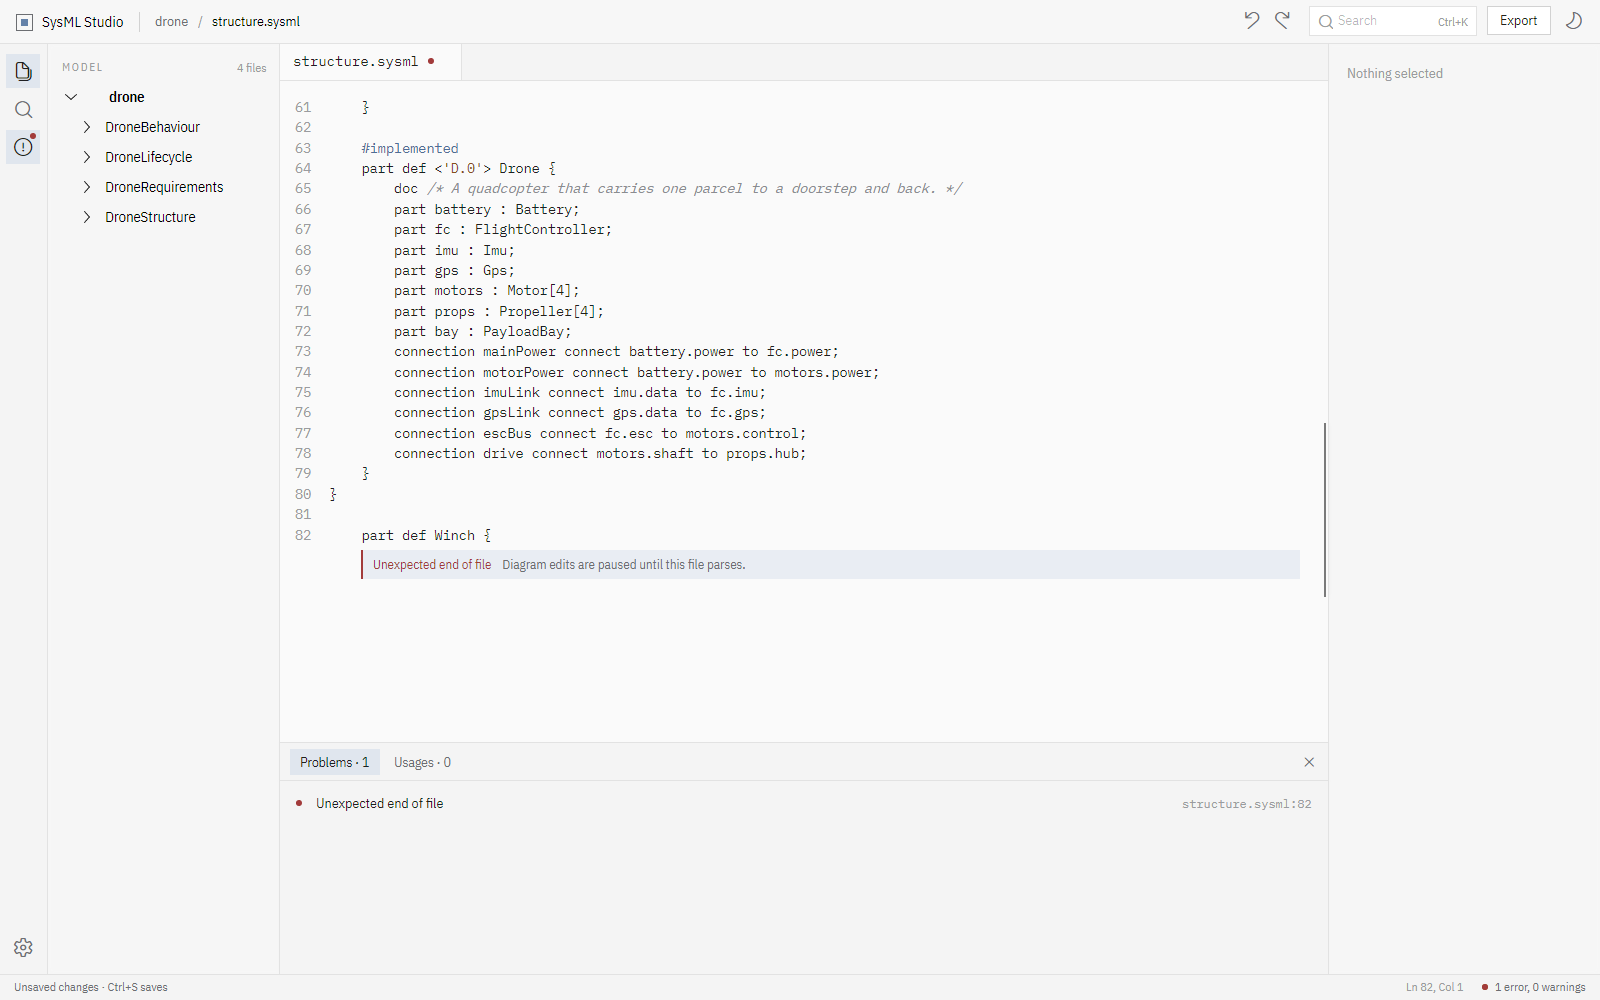Click line number 73 in the gutter
This screenshot has height=1000, width=1600.
click(x=303, y=352)
